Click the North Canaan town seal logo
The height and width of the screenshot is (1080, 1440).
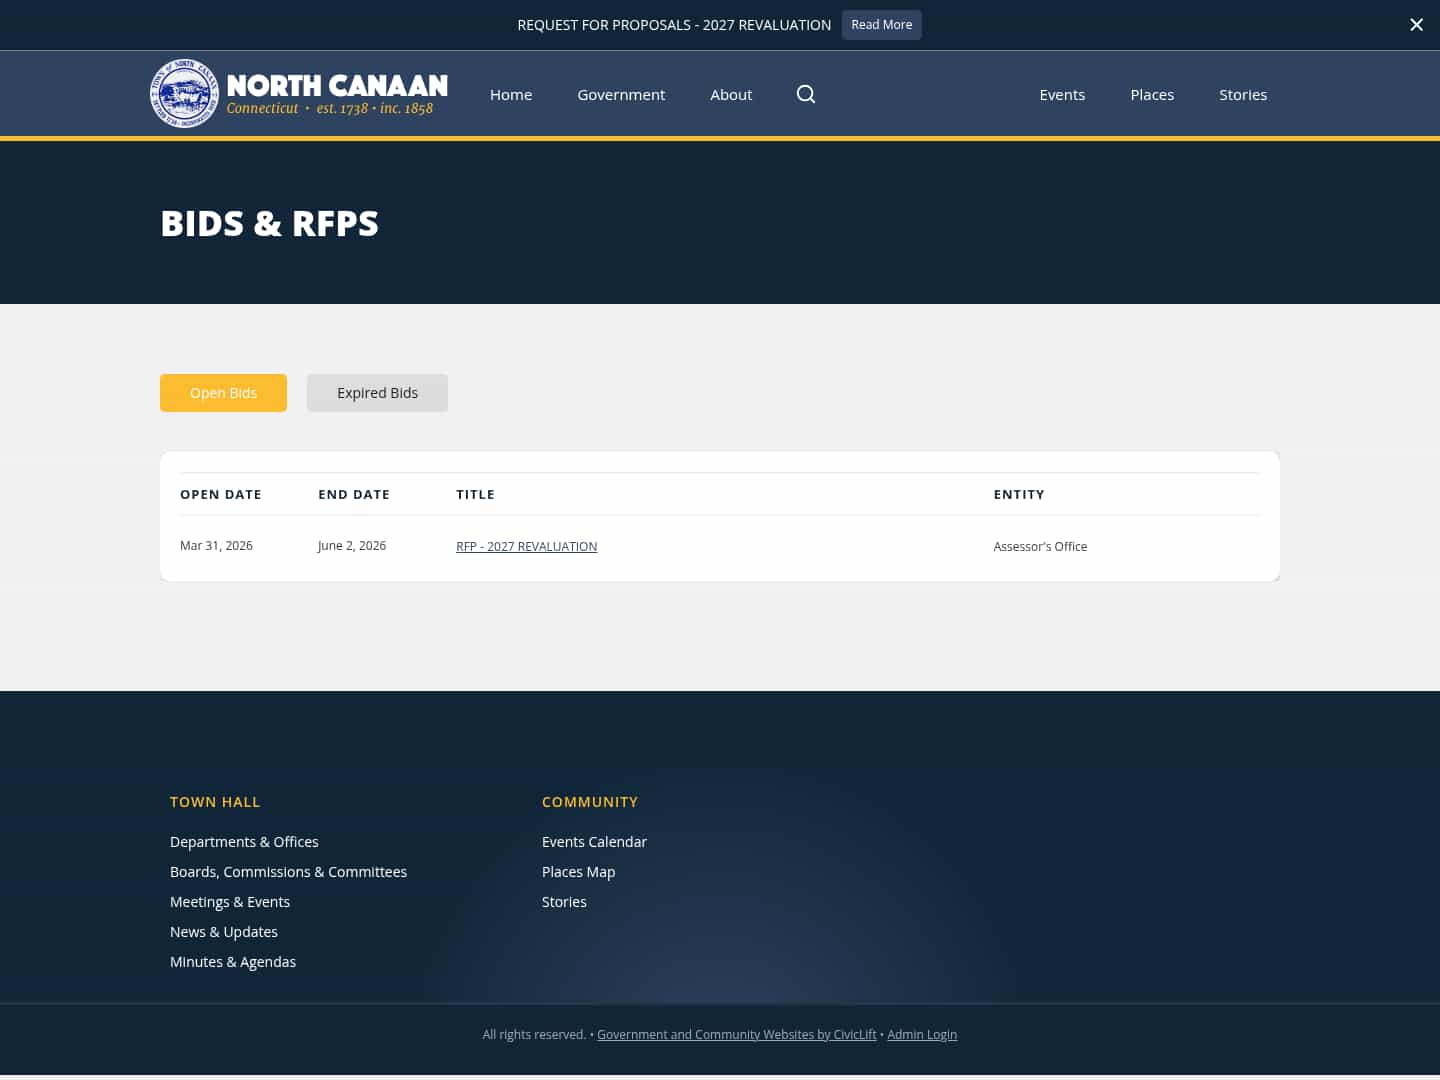coord(184,93)
